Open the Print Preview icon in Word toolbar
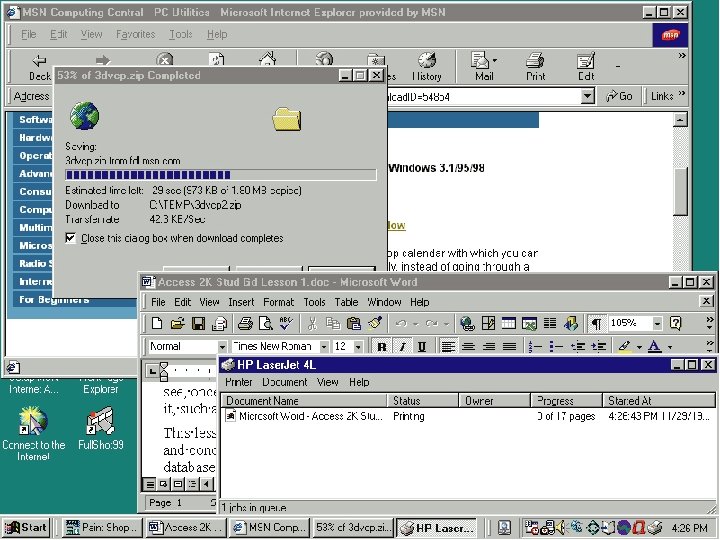720x540 pixels. pos(266,324)
